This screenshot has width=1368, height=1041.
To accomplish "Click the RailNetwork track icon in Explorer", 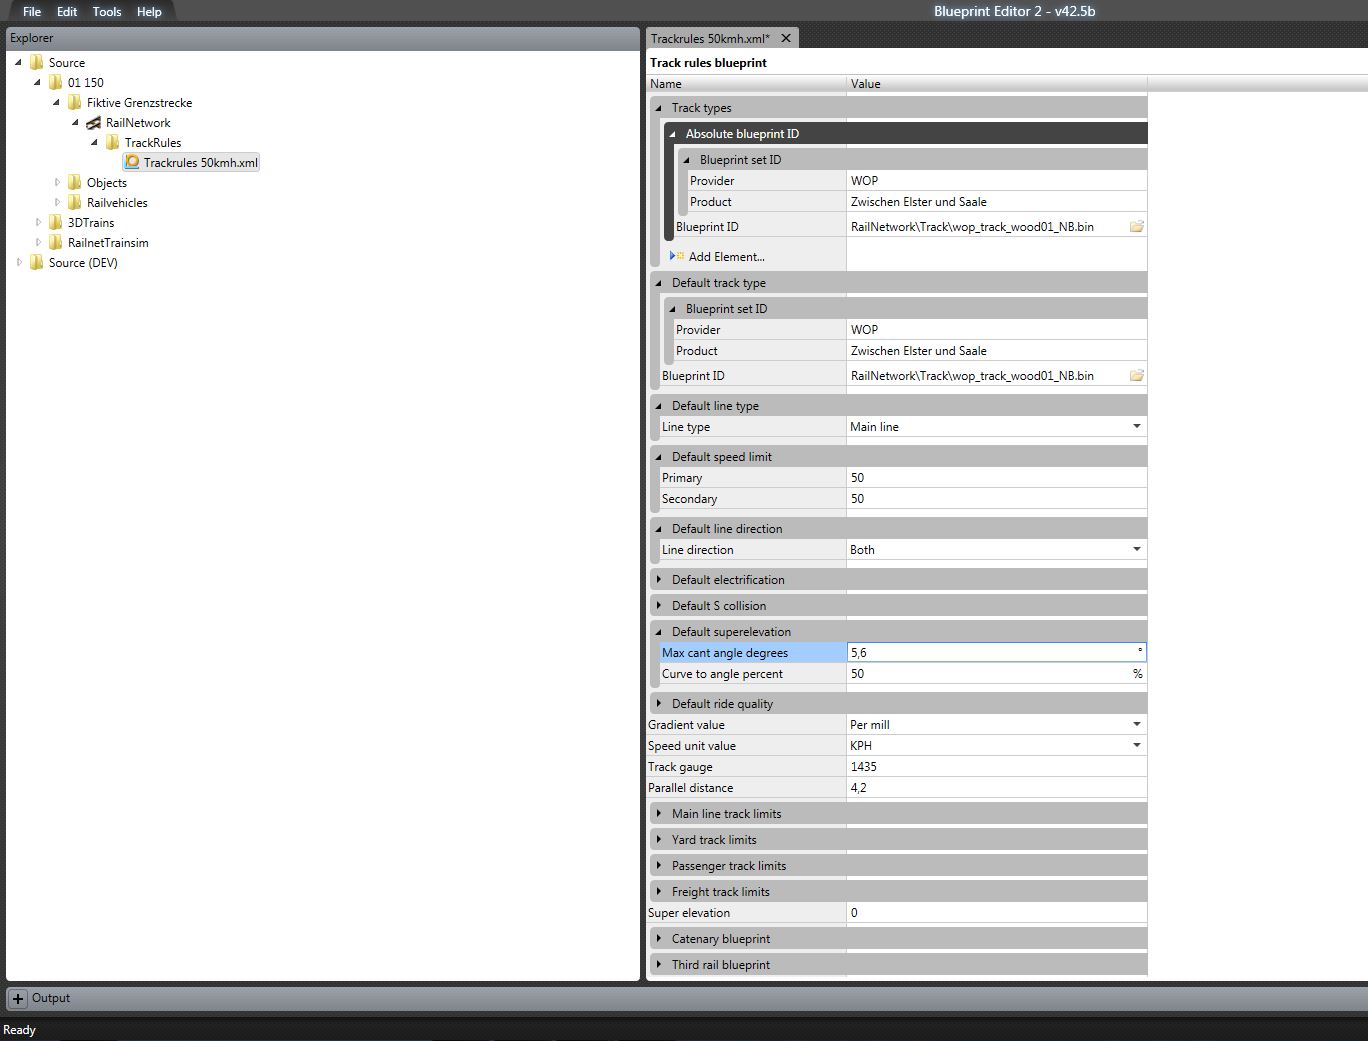I will pos(93,123).
